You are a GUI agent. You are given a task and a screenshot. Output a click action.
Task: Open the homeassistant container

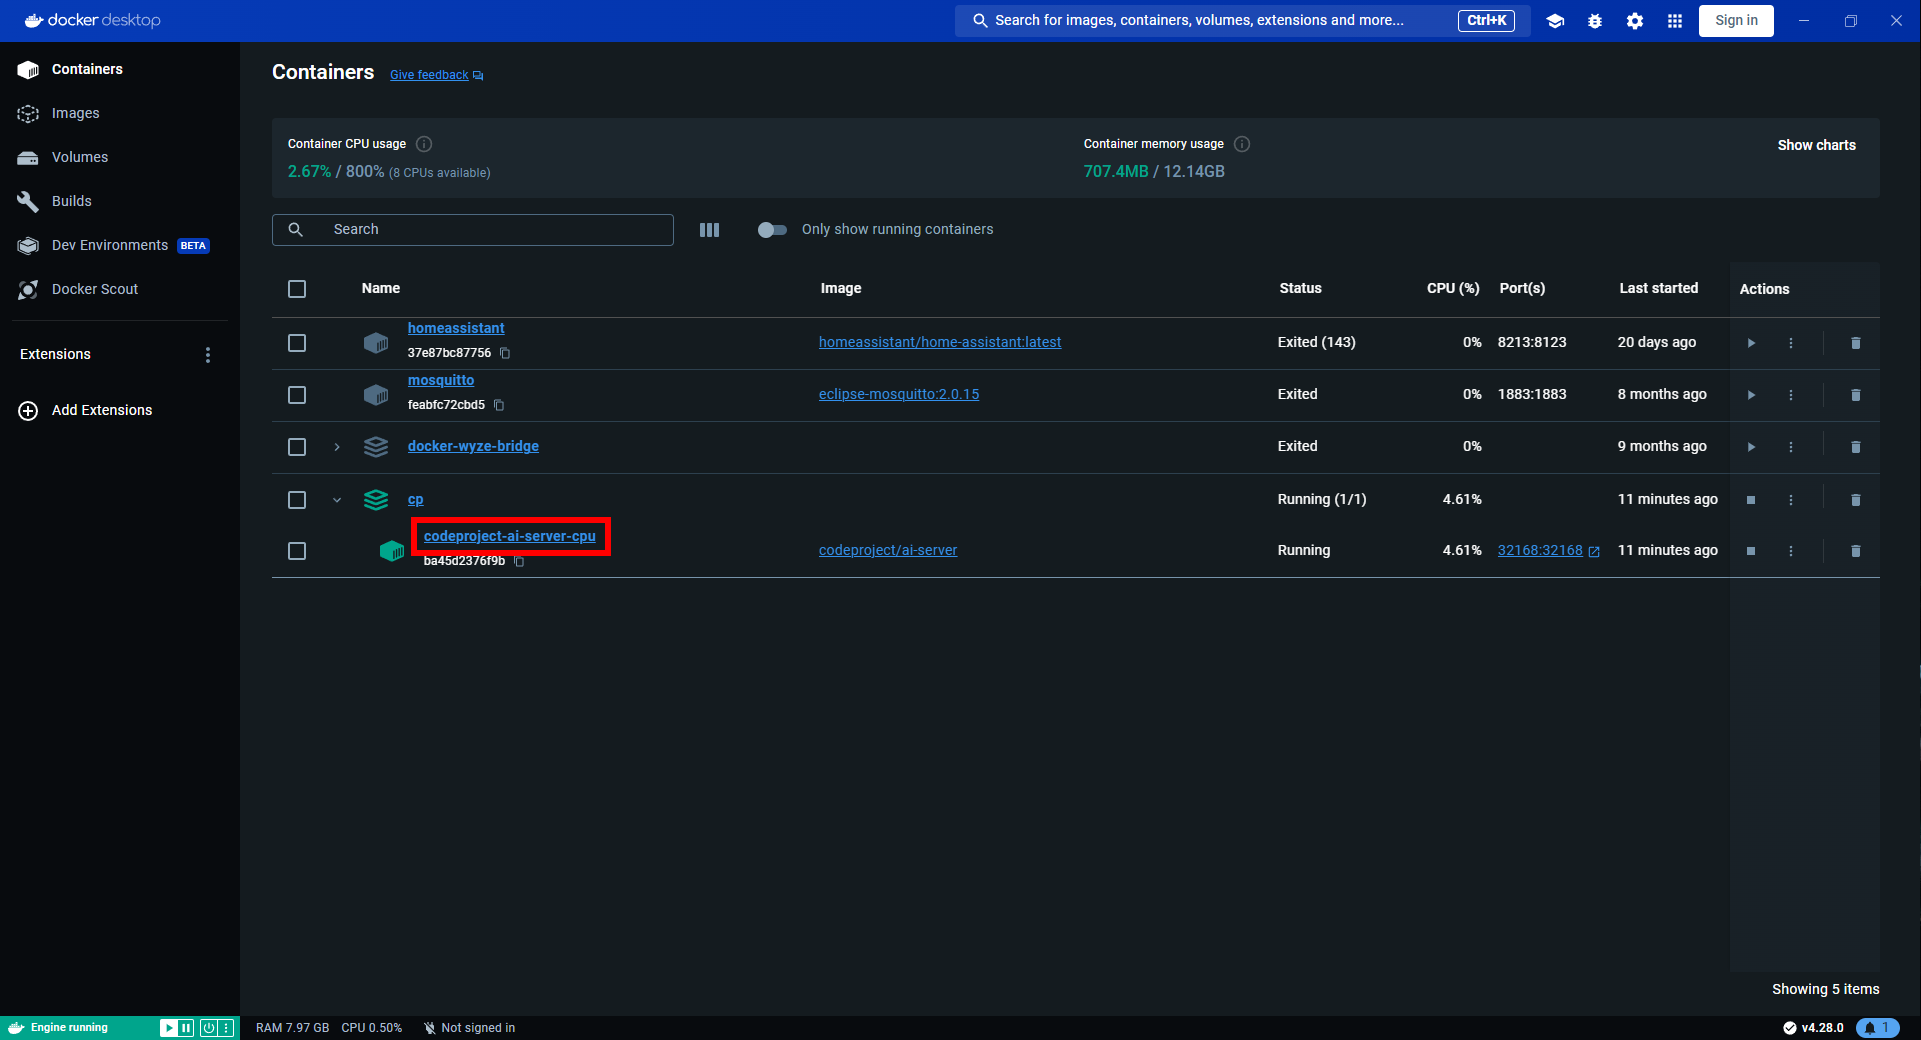(456, 328)
